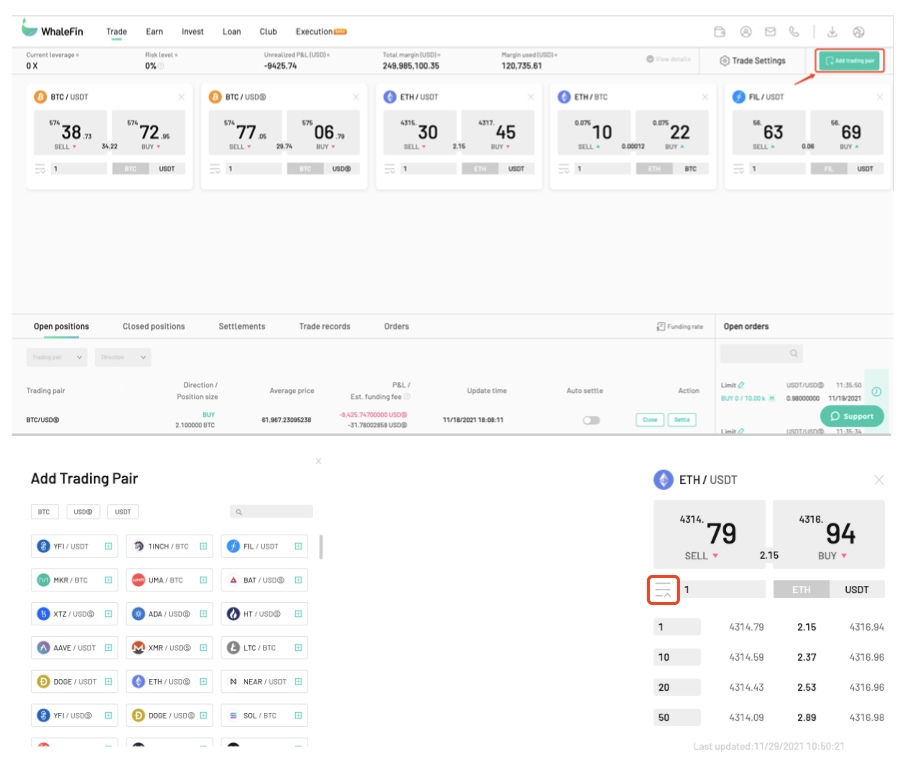Open the Support chat button

click(852, 416)
